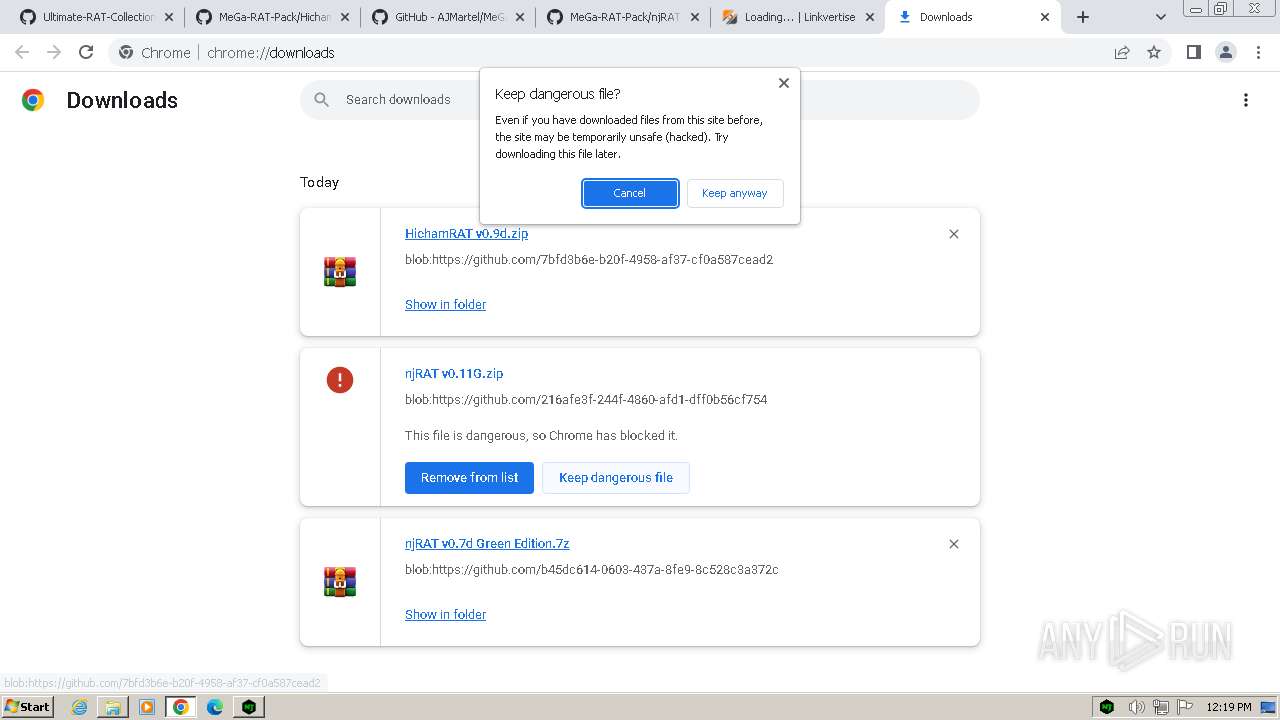Open the green taskbar application icon

coord(249,707)
